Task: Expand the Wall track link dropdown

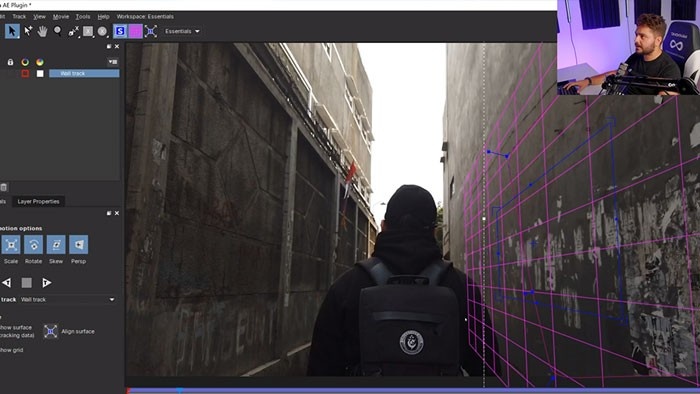Action: (x=67, y=299)
